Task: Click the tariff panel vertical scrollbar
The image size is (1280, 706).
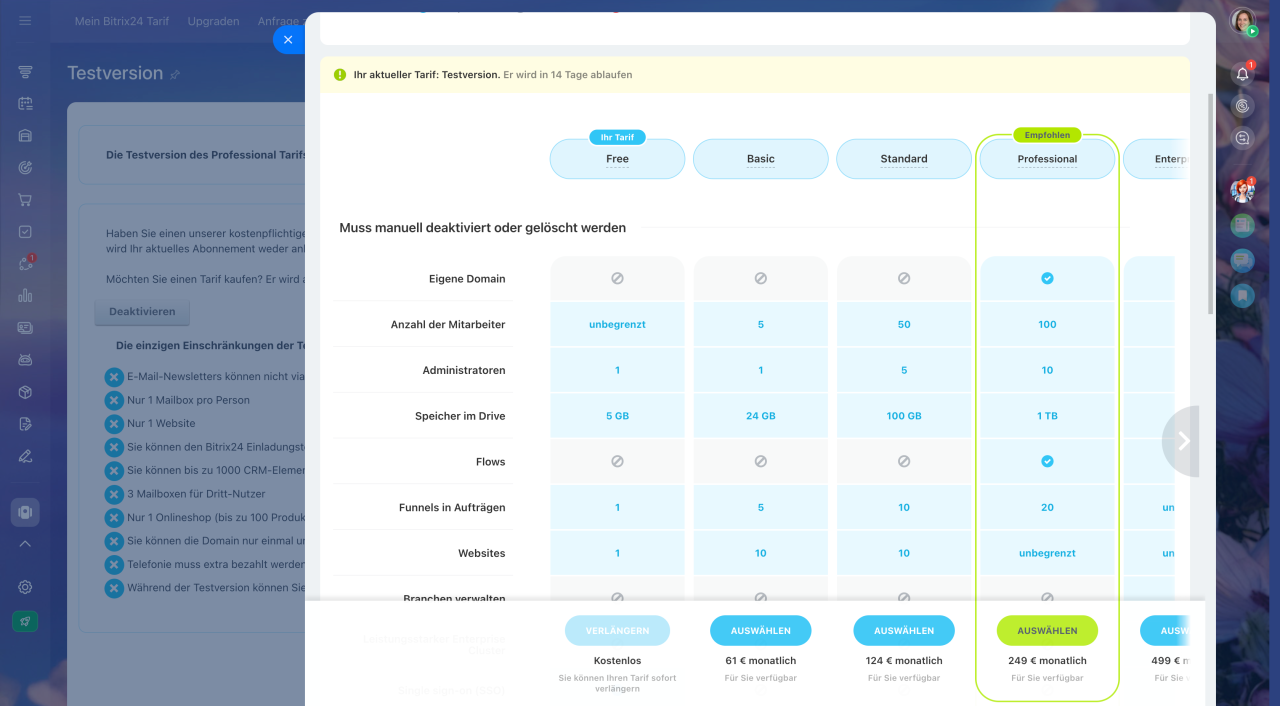Action: [x=1212, y=203]
